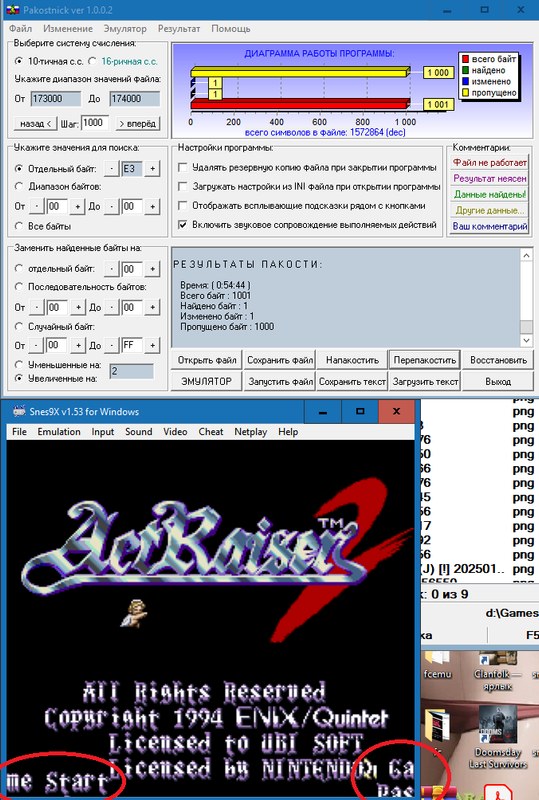Click the Сохранить текст button

(352, 382)
